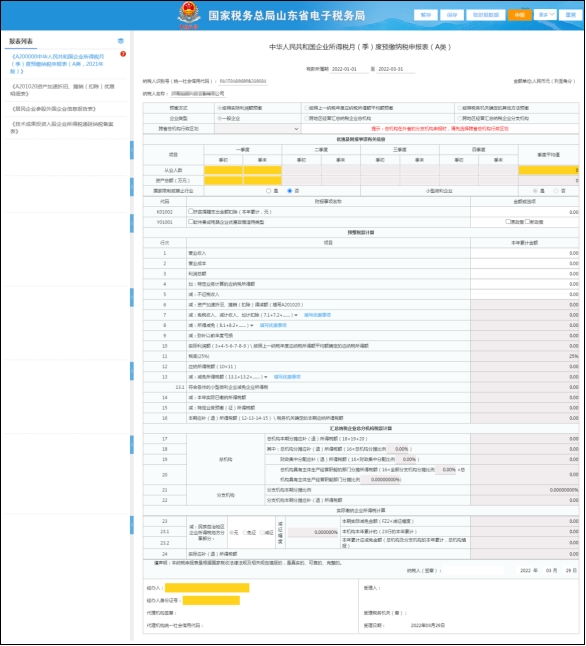Image resolution: width=586 pixels, height=646 pixels.
Task: Click 资产总额 first quarter 季初 field
Action: coord(223,180)
